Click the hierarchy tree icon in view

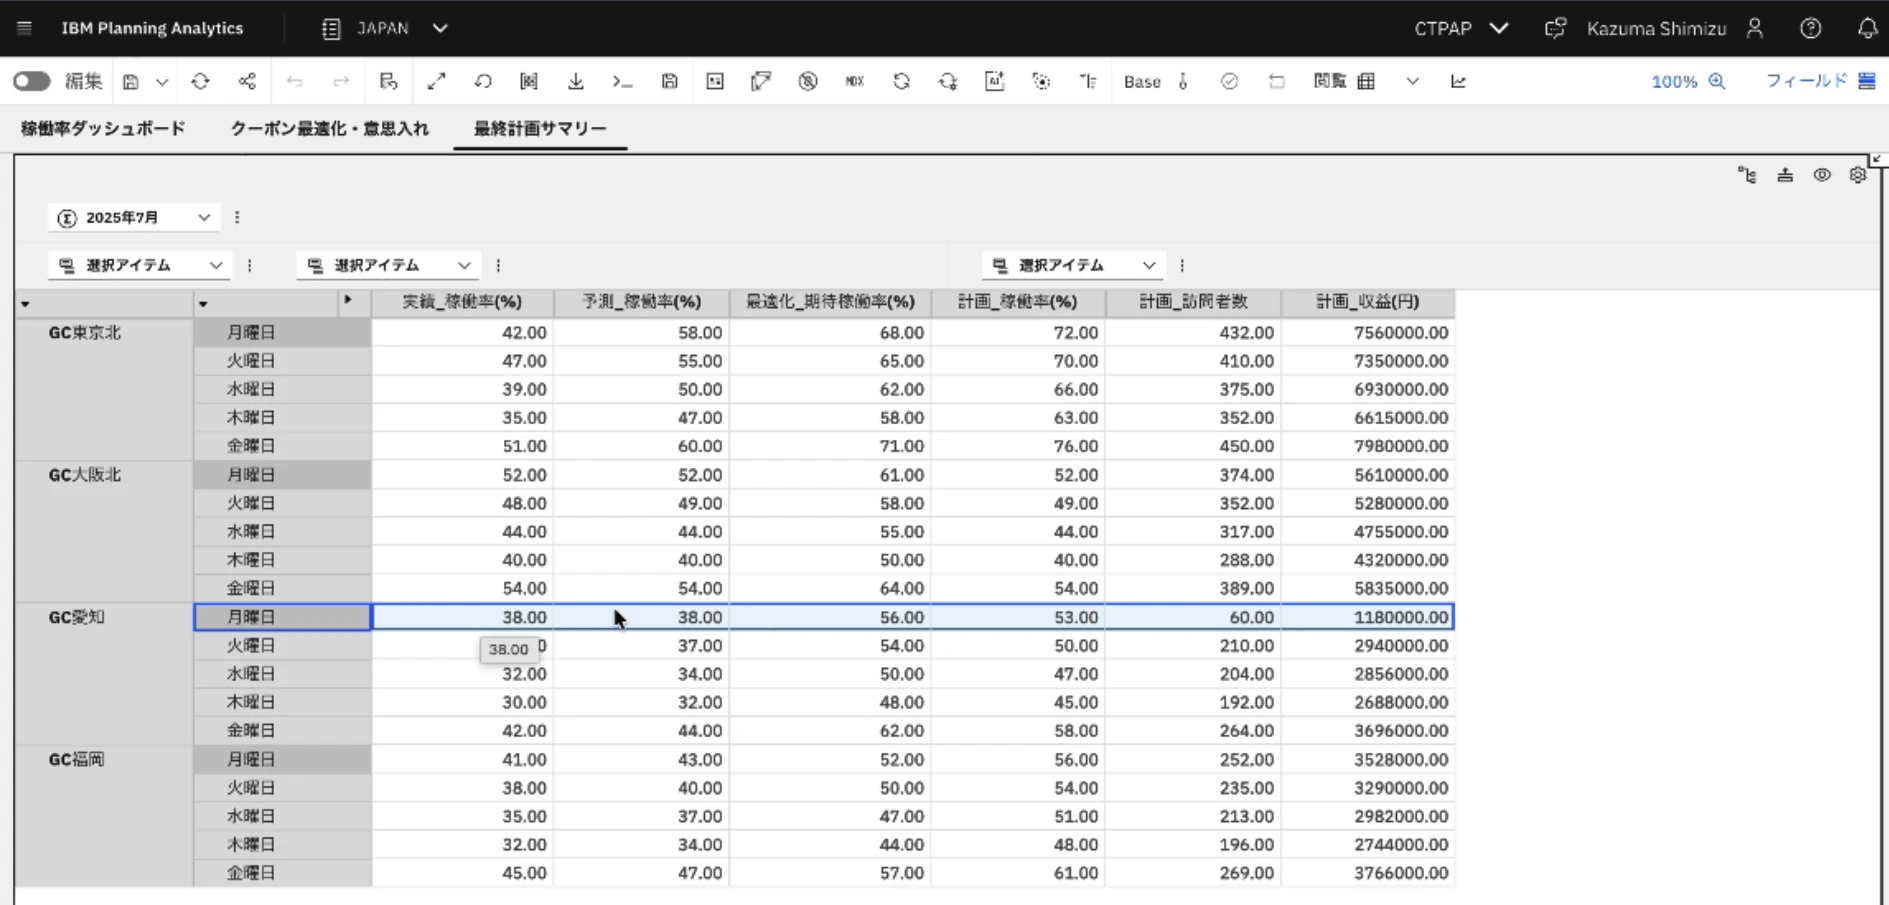point(1747,175)
